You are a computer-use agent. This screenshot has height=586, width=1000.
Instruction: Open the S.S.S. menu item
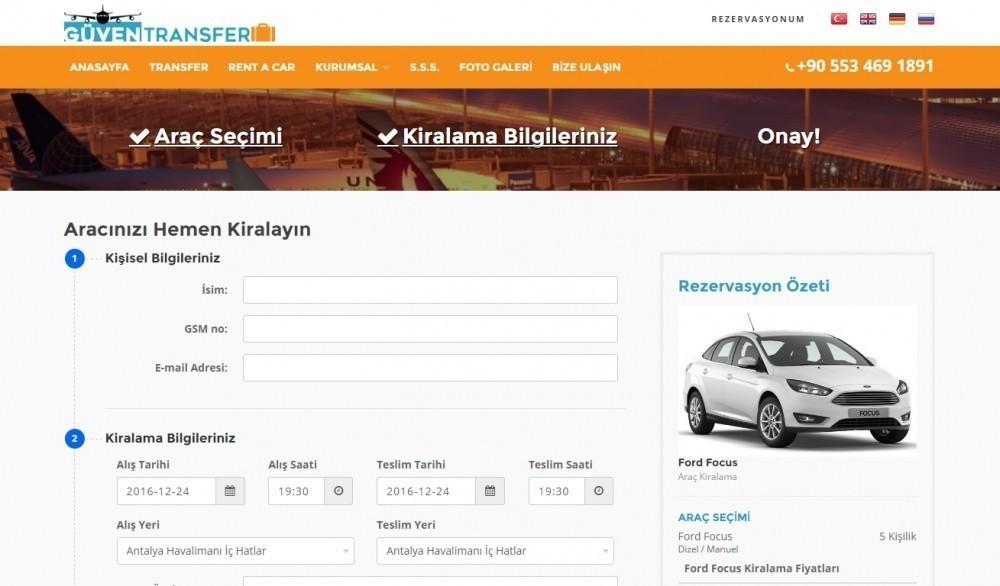click(424, 67)
